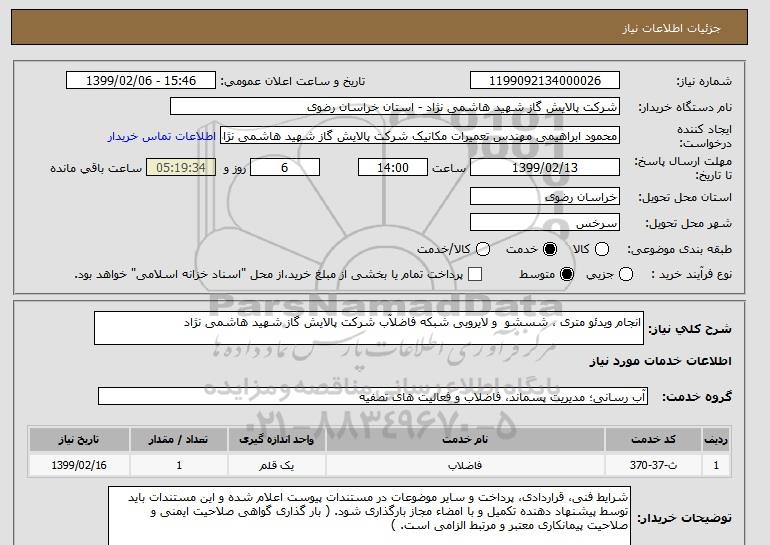Click the نوع فرآیند خرید label

point(691,274)
